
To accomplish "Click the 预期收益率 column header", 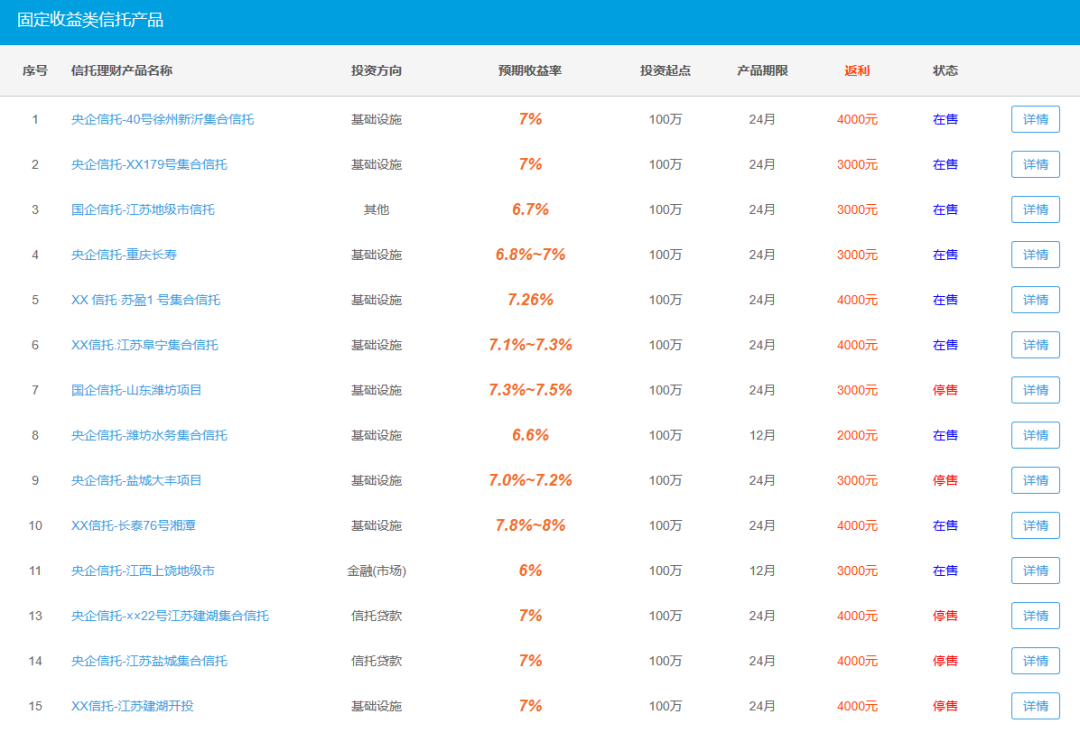I will coord(530,70).
